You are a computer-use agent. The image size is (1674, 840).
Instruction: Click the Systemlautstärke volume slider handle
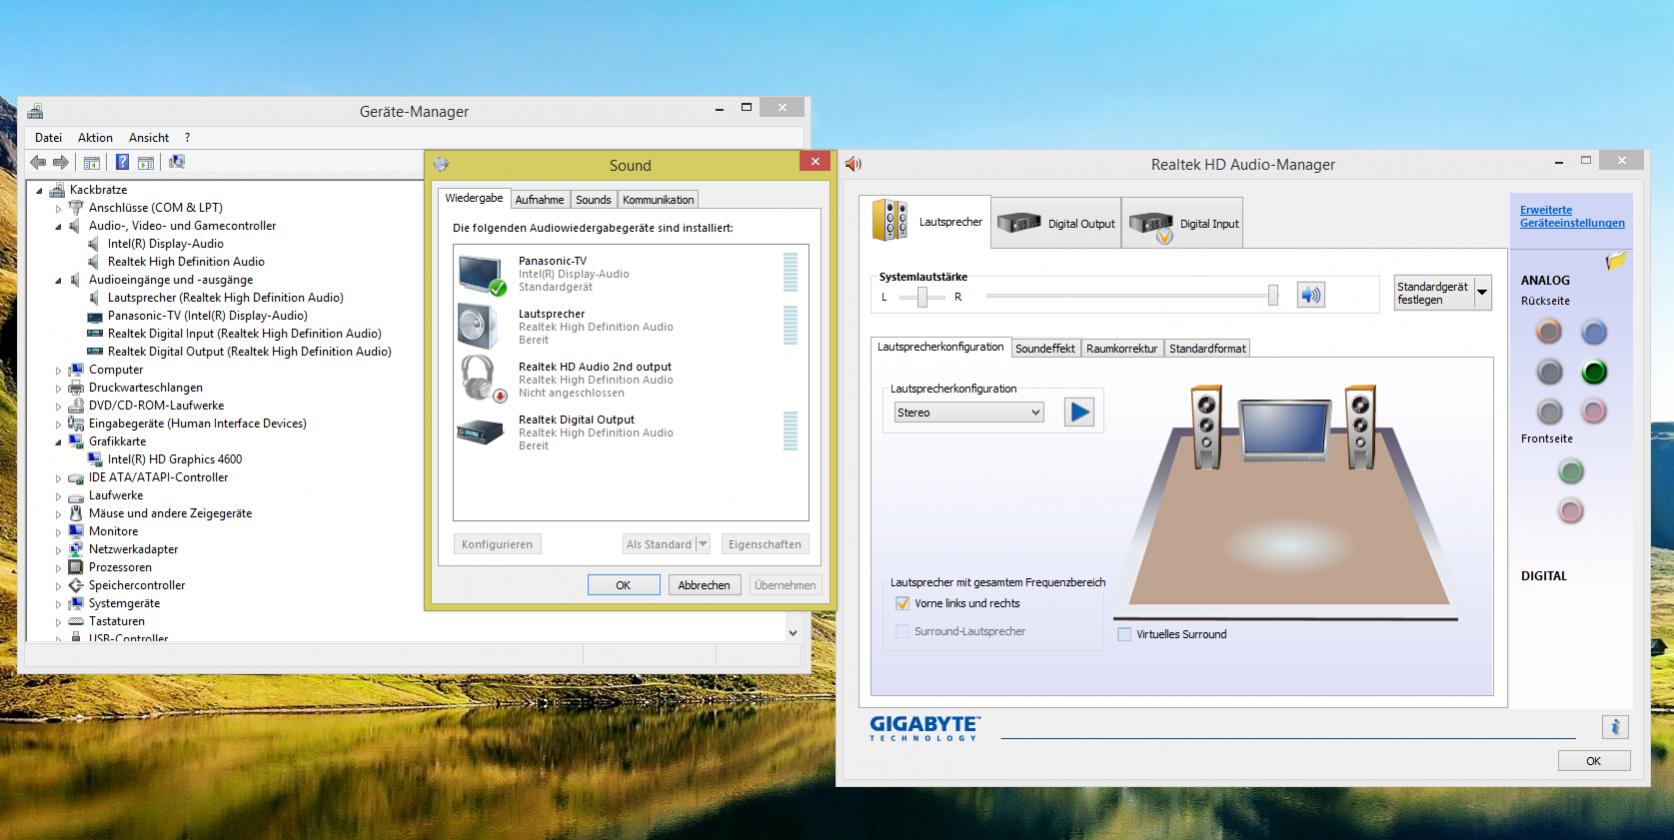[x=1272, y=295]
